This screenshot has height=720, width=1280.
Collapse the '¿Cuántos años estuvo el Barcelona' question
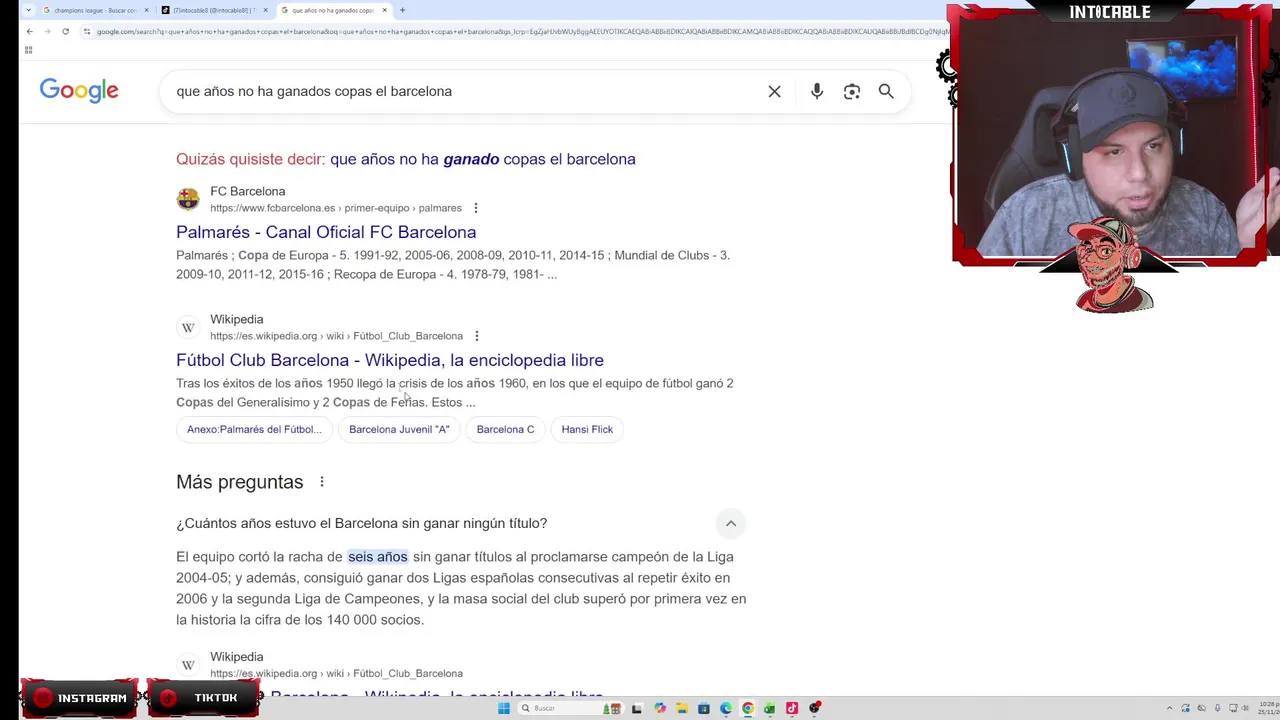pyautogui.click(x=731, y=523)
